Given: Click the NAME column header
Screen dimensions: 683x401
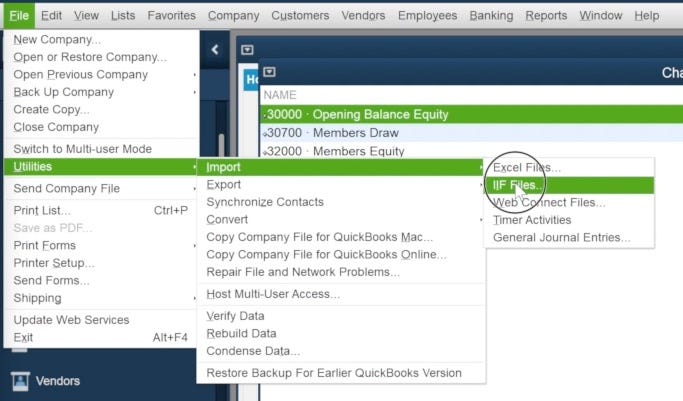Looking at the screenshot, I should (280, 95).
